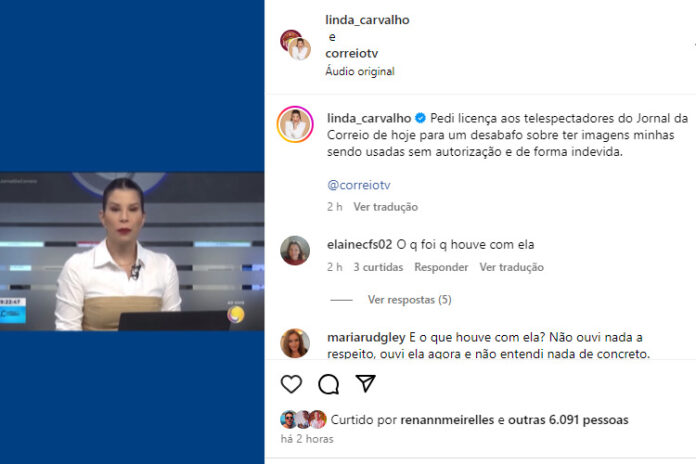Click the stacked avatars in post header

tap(296, 45)
